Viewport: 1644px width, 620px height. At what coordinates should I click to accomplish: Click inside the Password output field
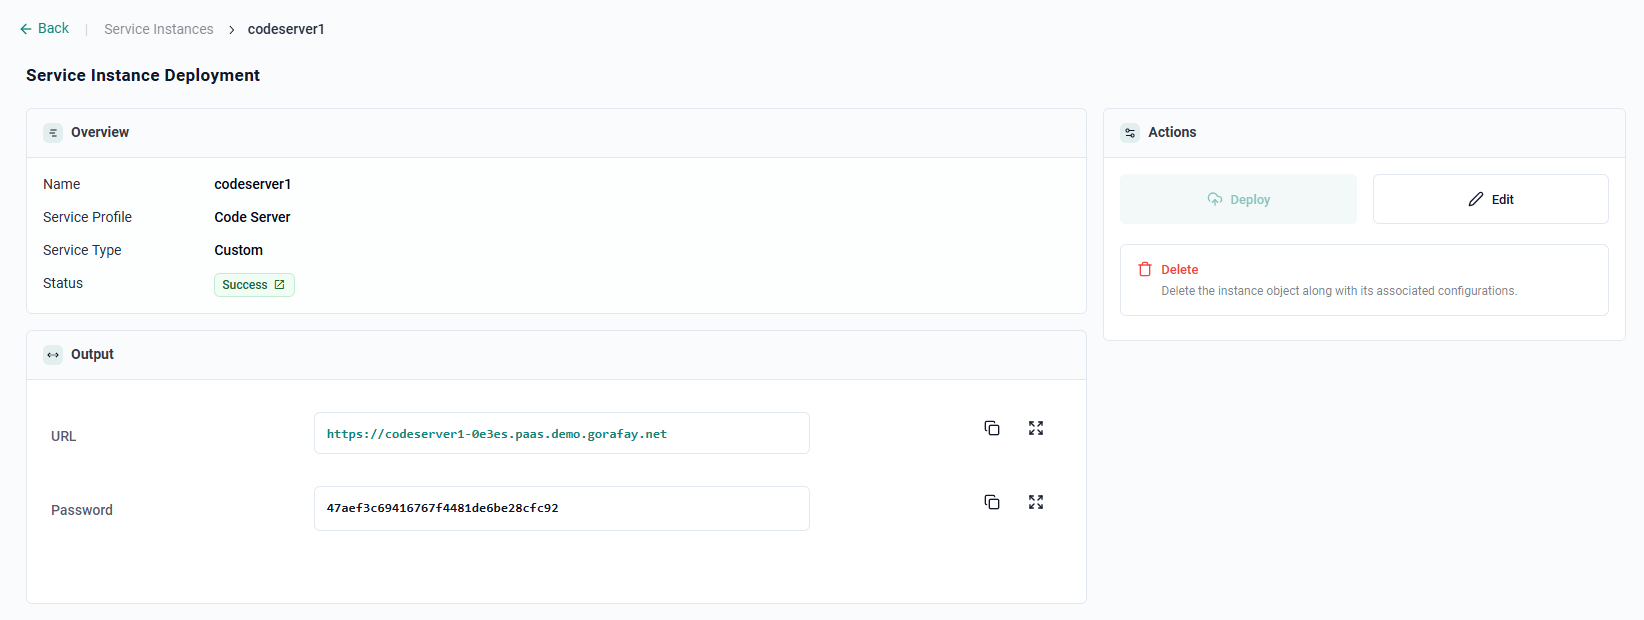click(x=561, y=508)
